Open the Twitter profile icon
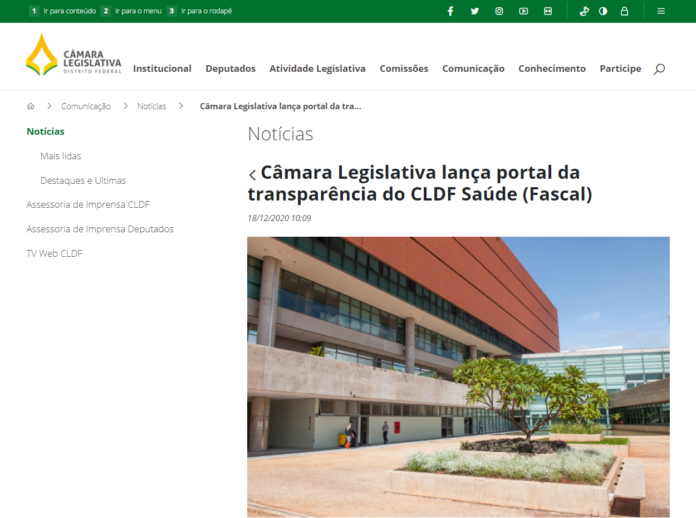The image size is (696, 518). [475, 11]
